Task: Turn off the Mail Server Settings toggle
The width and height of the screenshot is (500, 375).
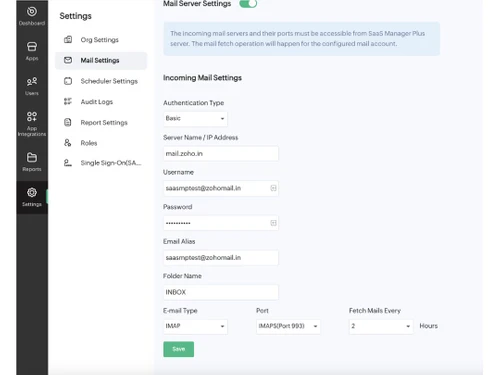Action: 248,4
